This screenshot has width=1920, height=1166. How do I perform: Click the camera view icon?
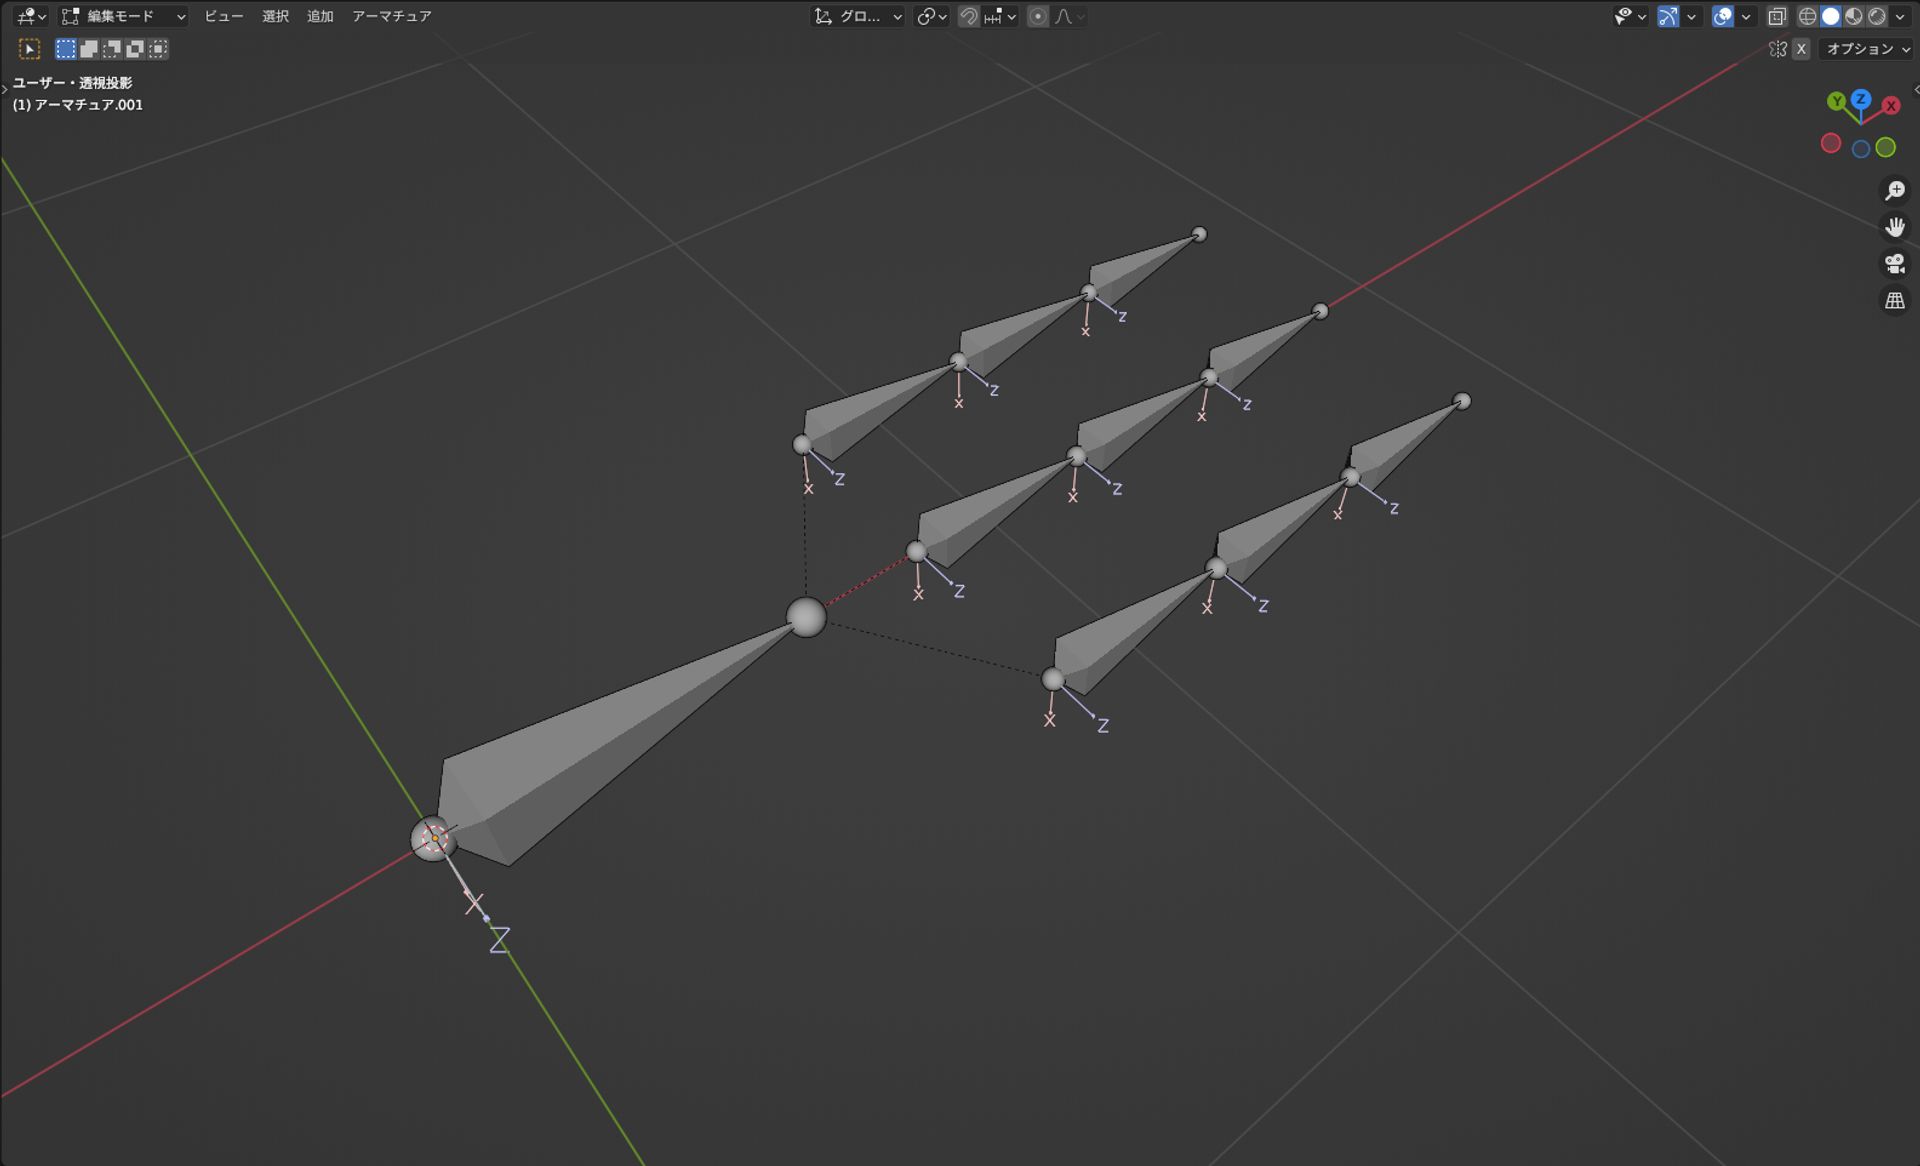(1895, 262)
